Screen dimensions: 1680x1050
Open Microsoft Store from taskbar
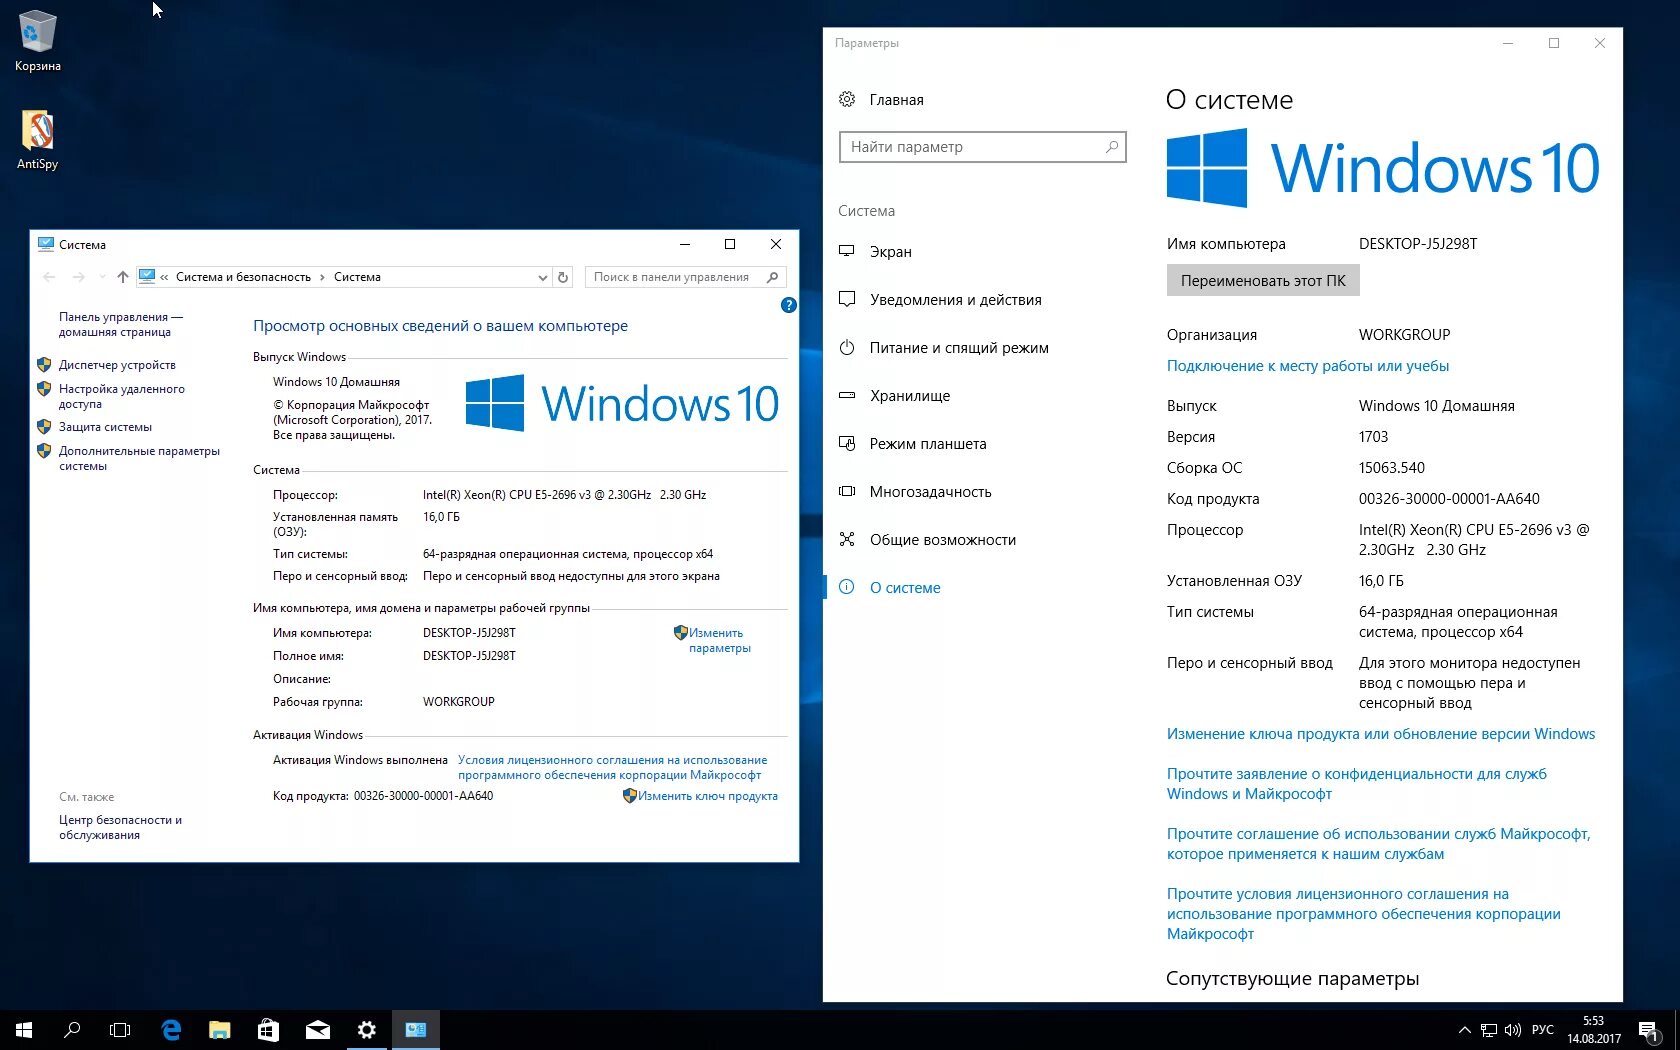click(x=268, y=1029)
